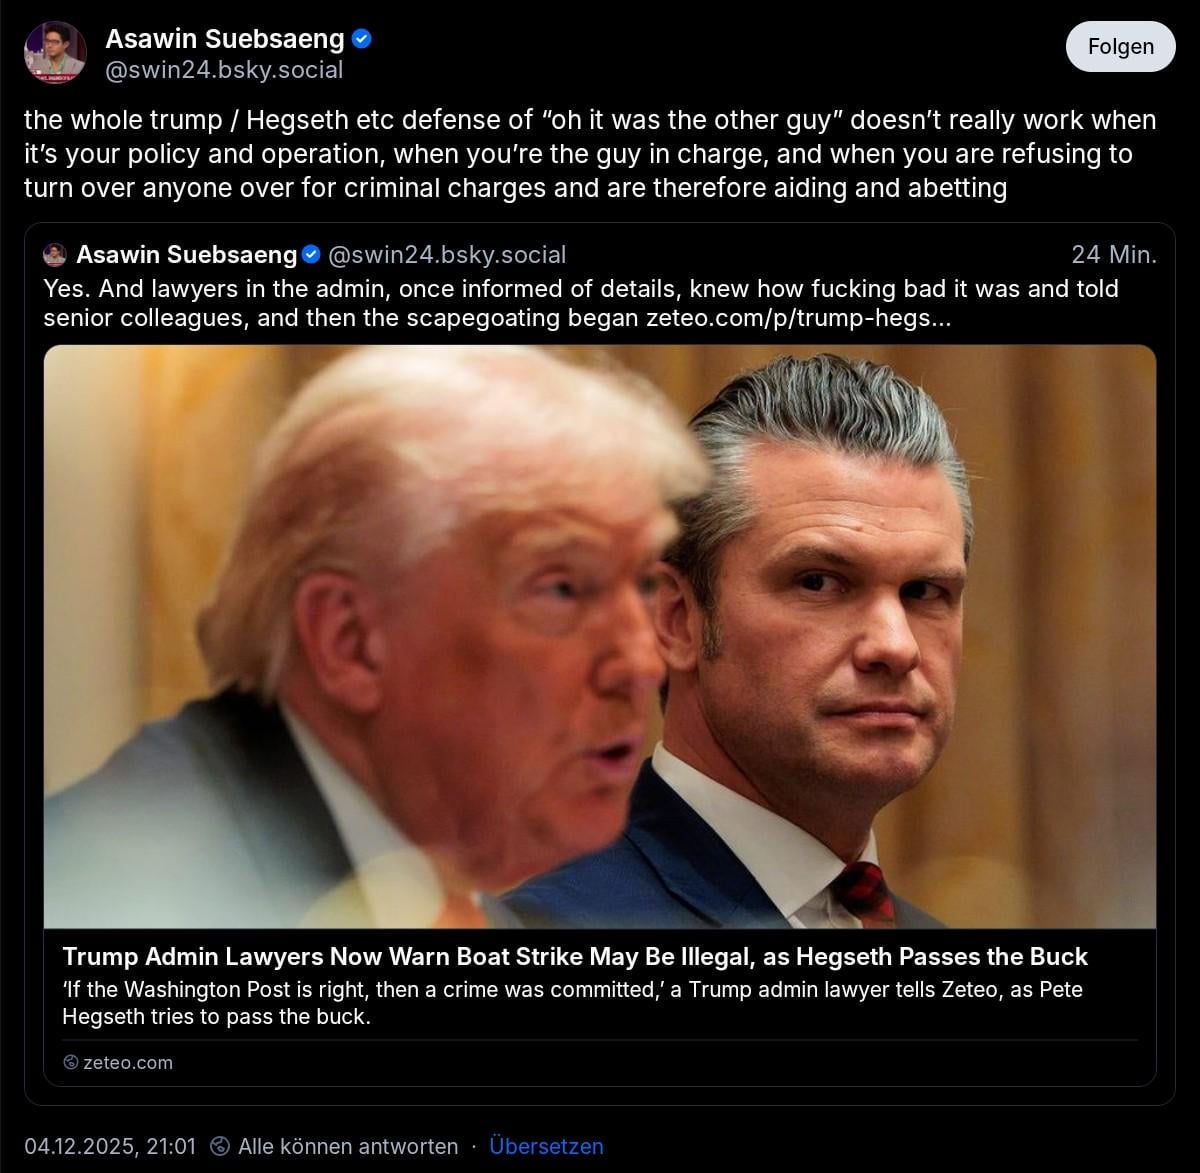Click the post date 04.12.2025, 21:01
1200x1173 pixels.
pyautogui.click(x=110, y=1146)
